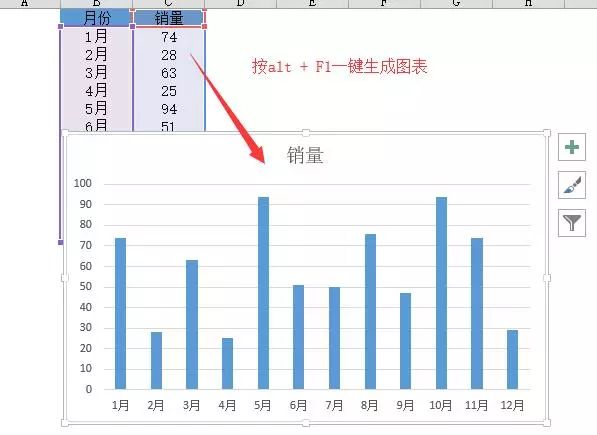Select the 0 value axis label

tap(89, 389)
